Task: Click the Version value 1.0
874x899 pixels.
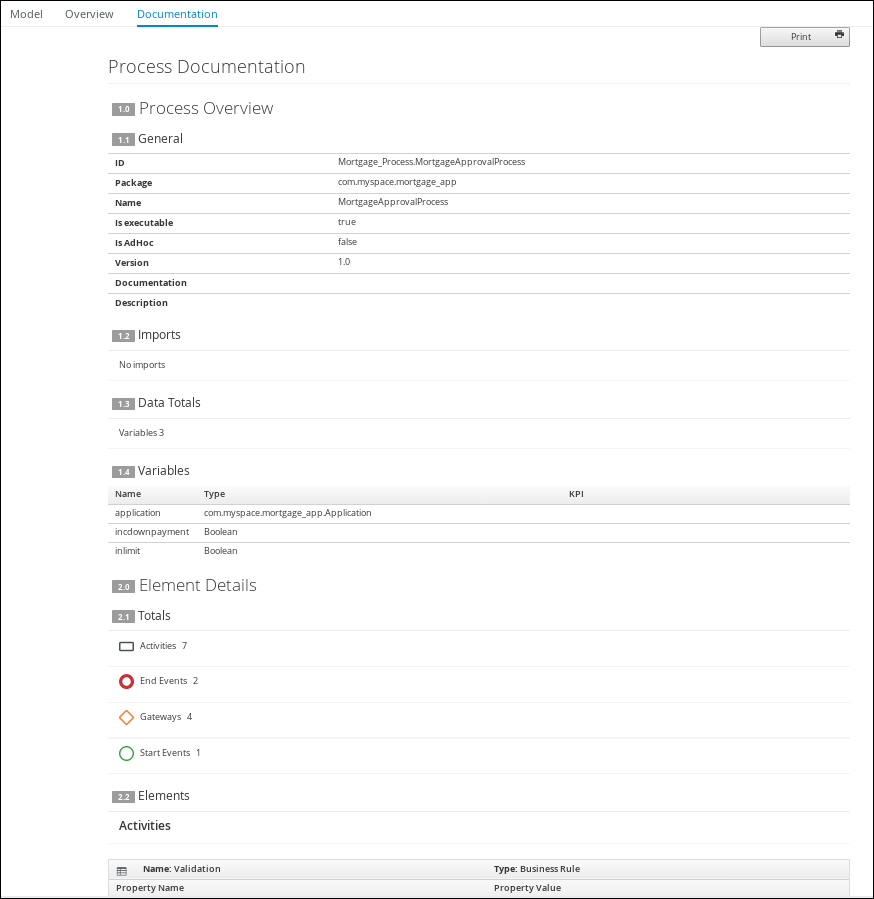Action: pyautogui.click(x=344, y=262)
